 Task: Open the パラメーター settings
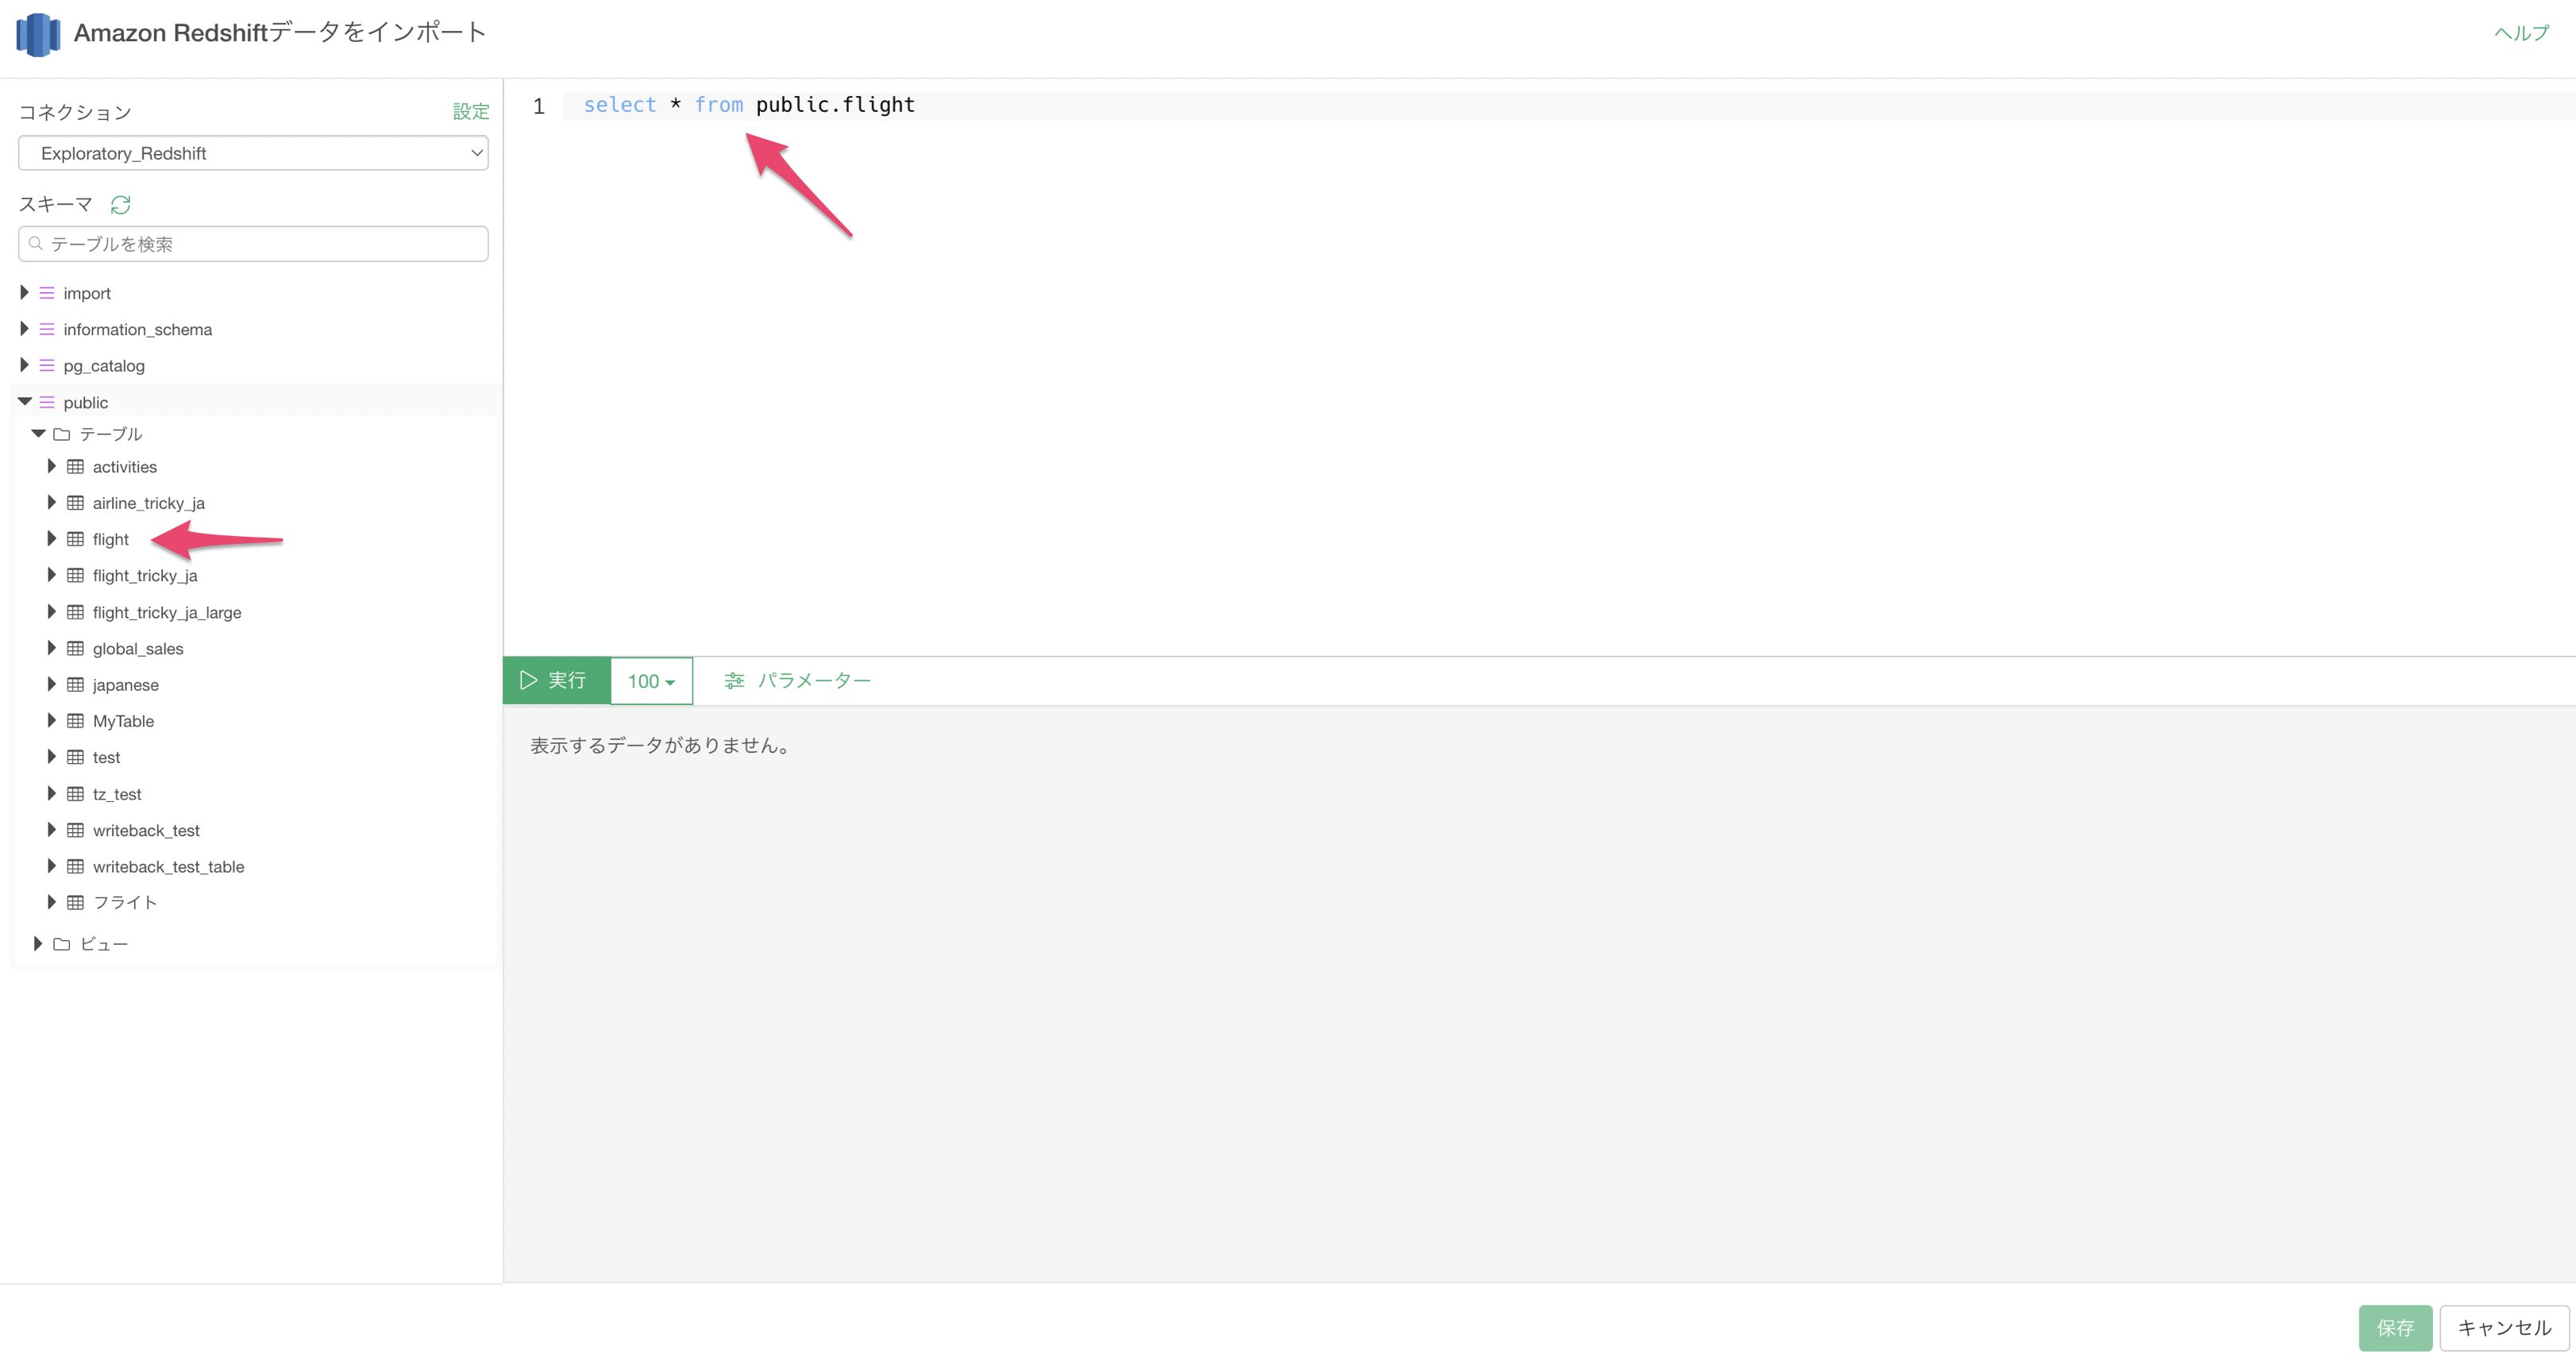click(x=798, y=681)
